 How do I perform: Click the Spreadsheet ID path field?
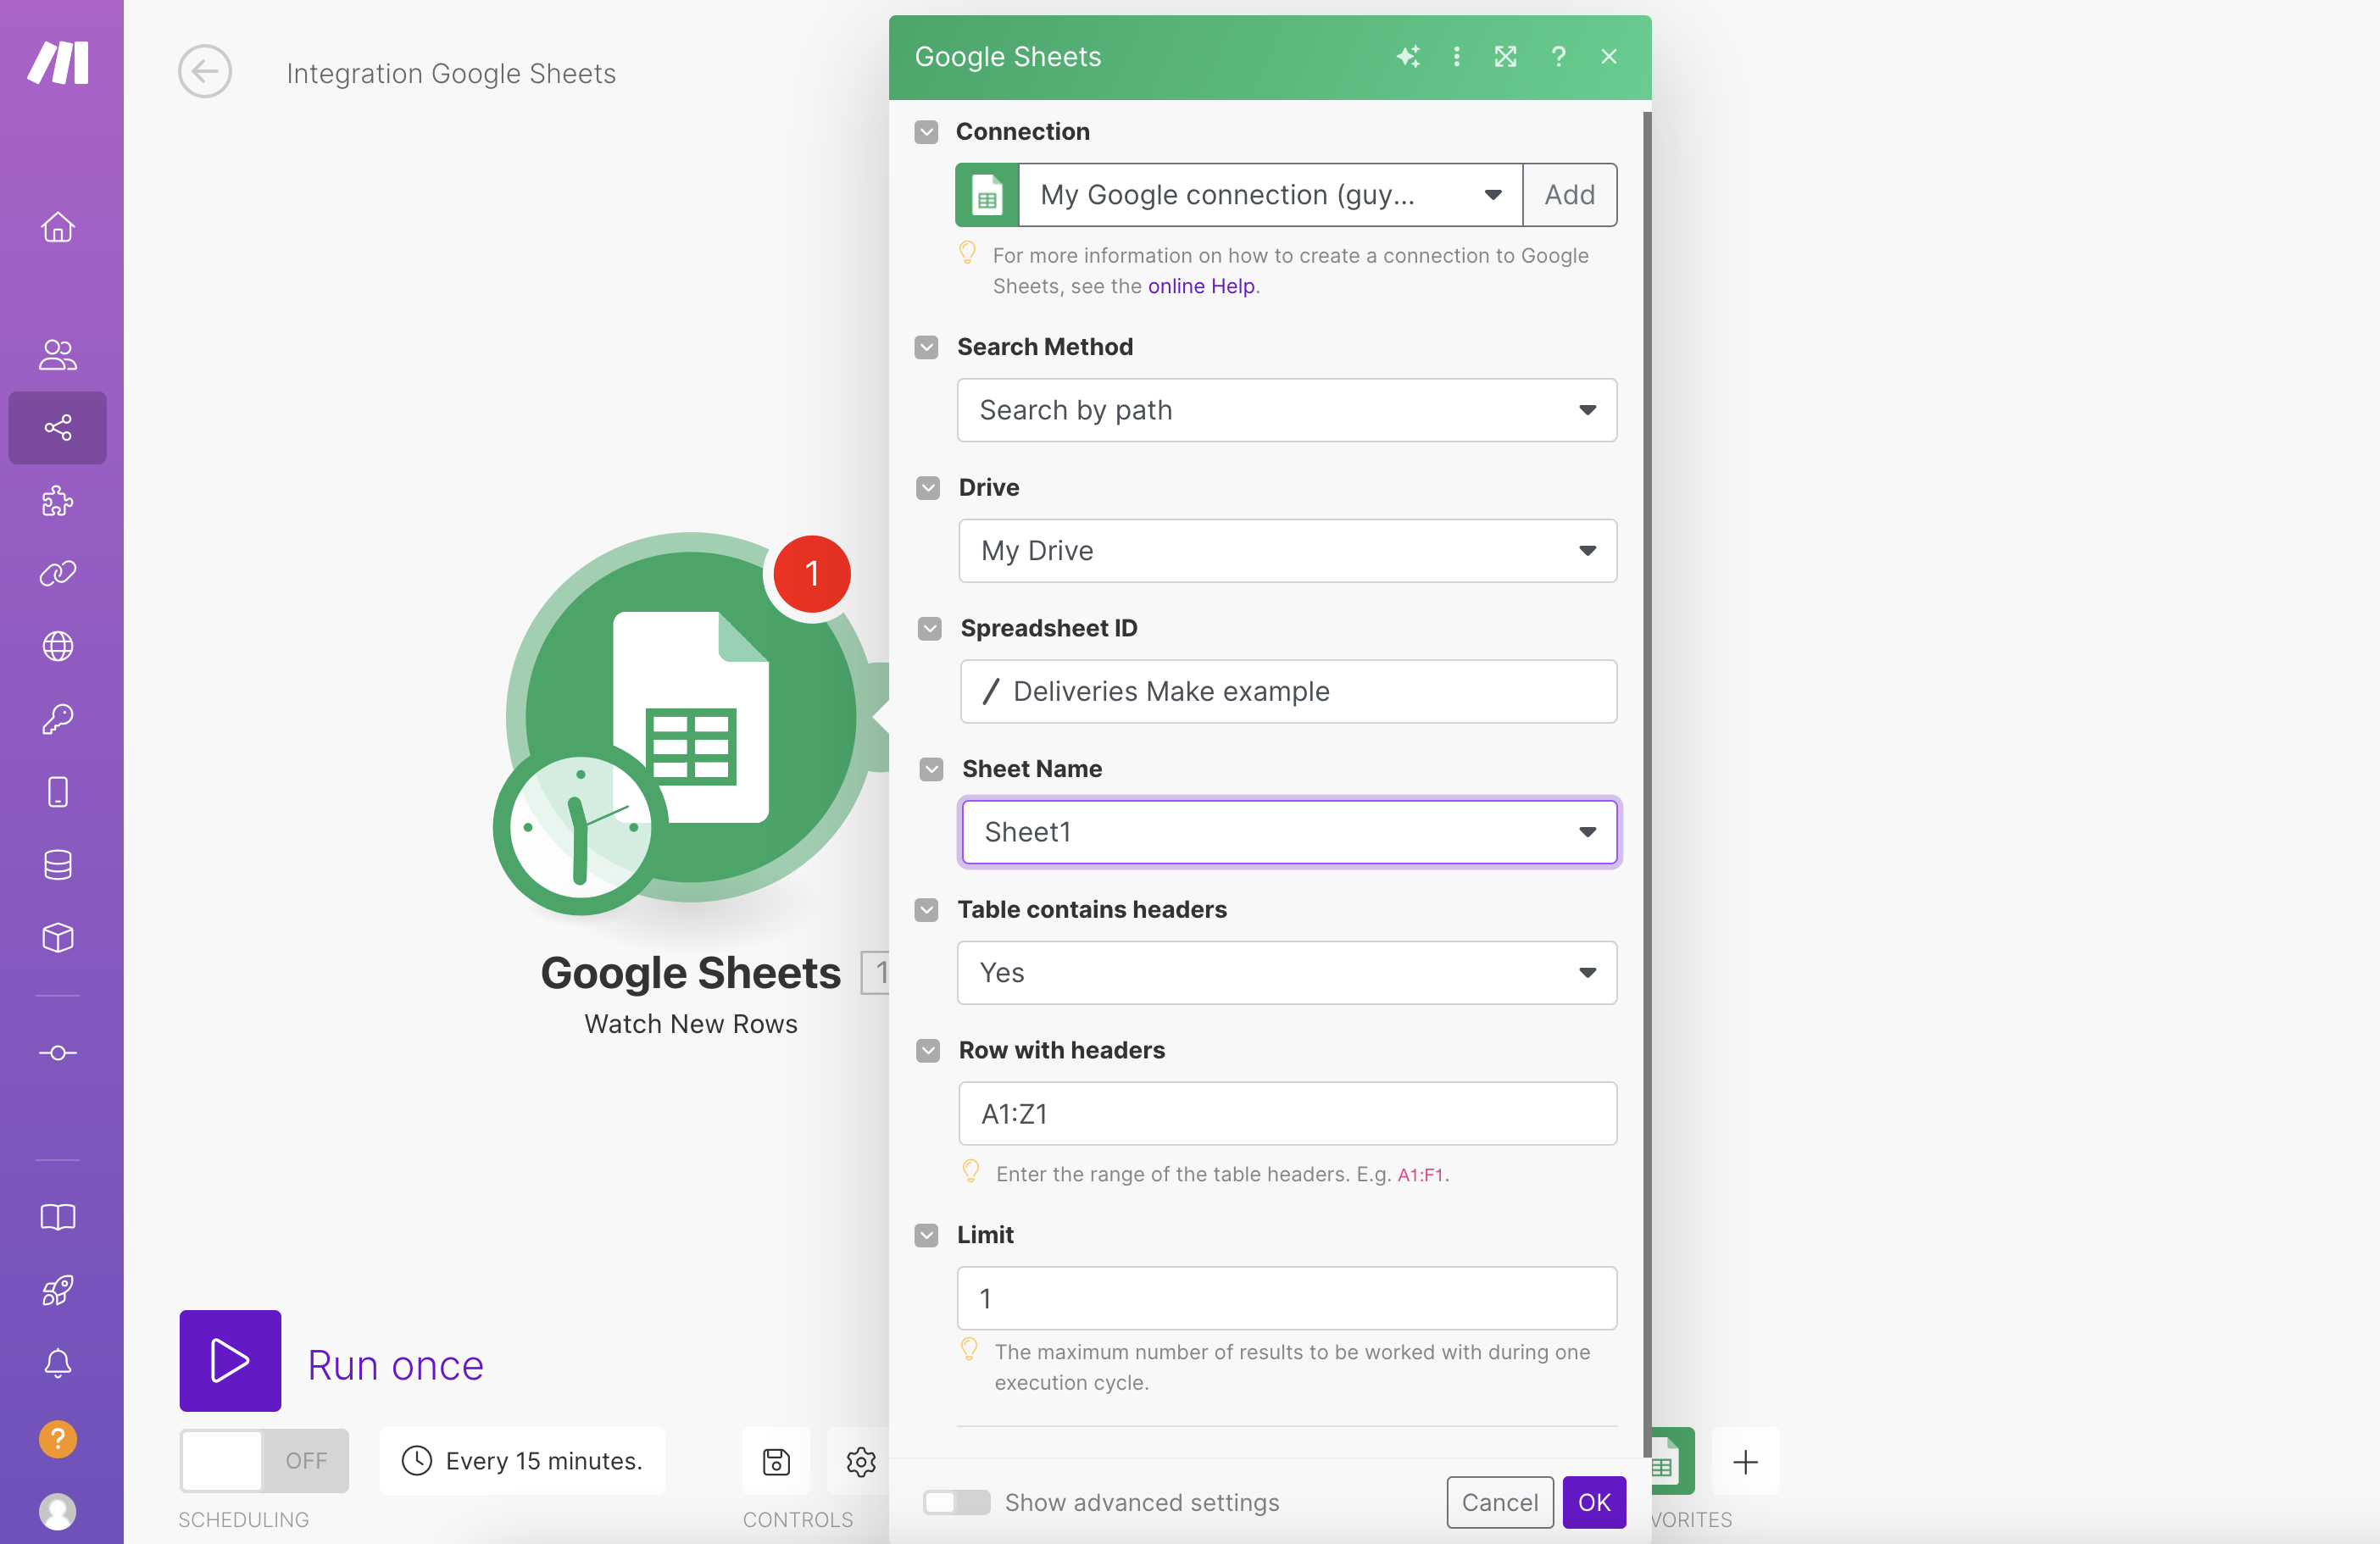1288,691
